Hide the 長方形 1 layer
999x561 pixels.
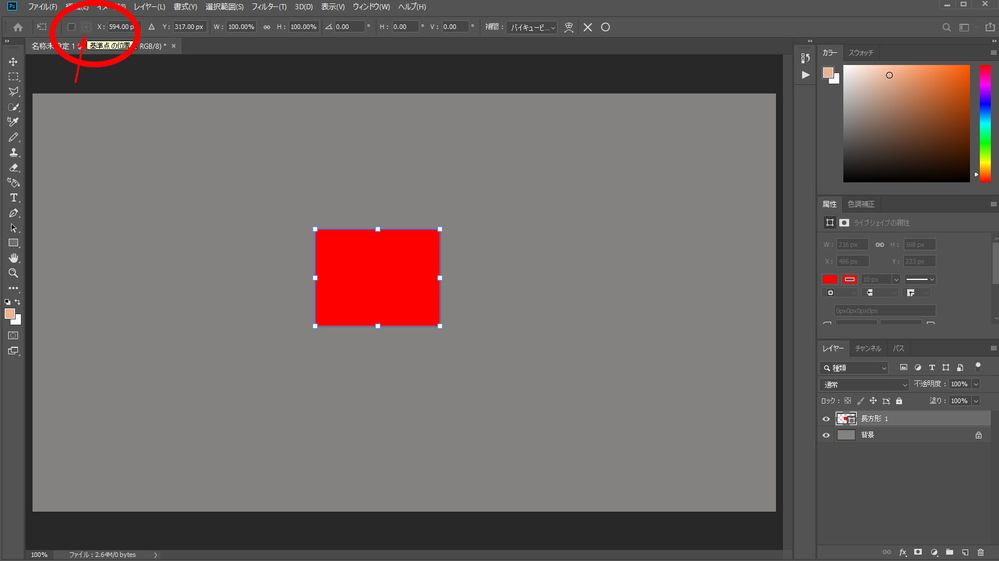click(826, 419)
